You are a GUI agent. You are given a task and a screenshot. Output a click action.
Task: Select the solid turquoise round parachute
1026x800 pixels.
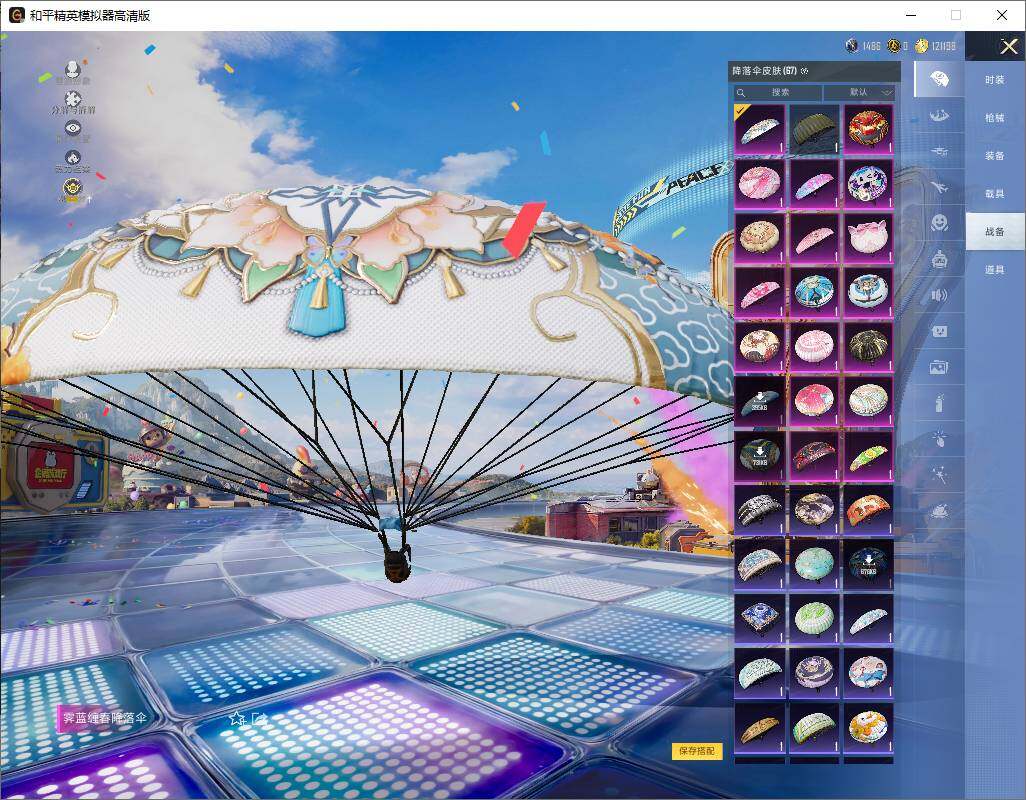pos(814,563)
